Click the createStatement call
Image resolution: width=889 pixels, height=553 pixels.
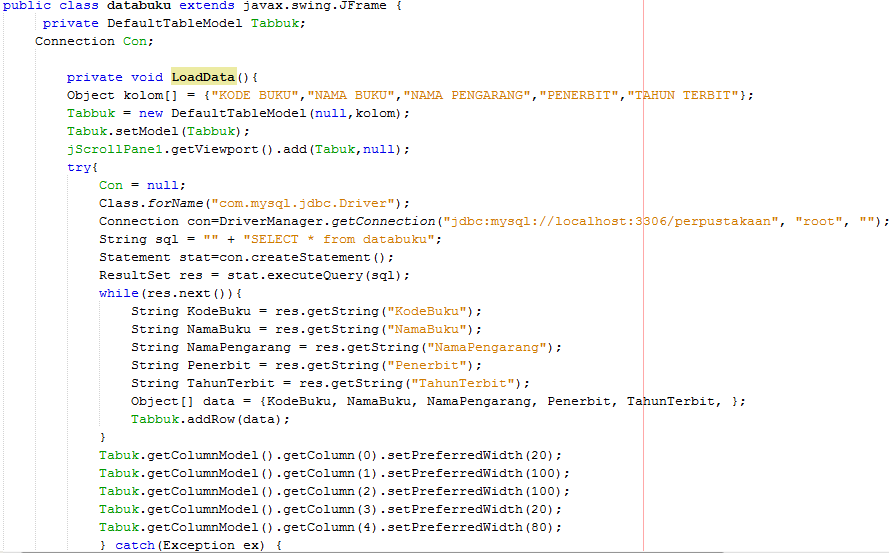[318, 257]
